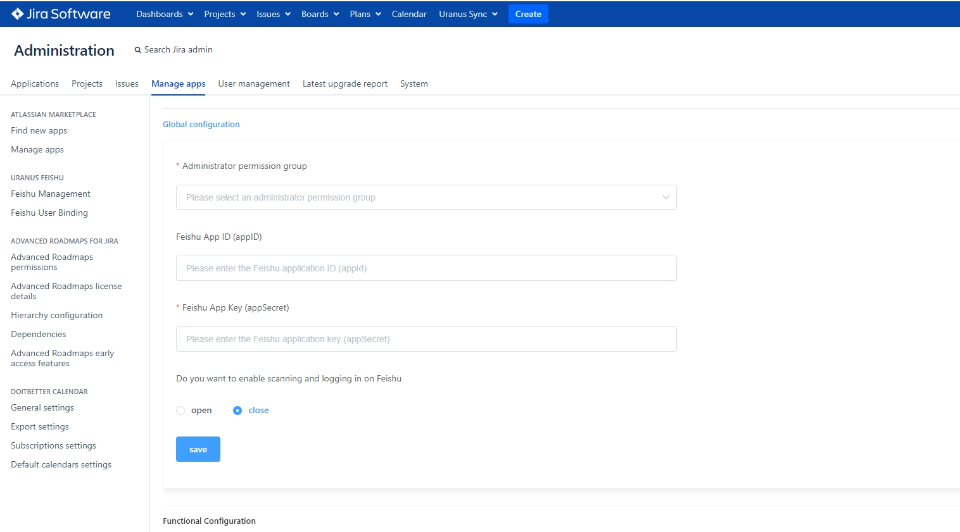
Task: Expand the Administrator permission group dropdown
Action: click(x=426, y=197)
